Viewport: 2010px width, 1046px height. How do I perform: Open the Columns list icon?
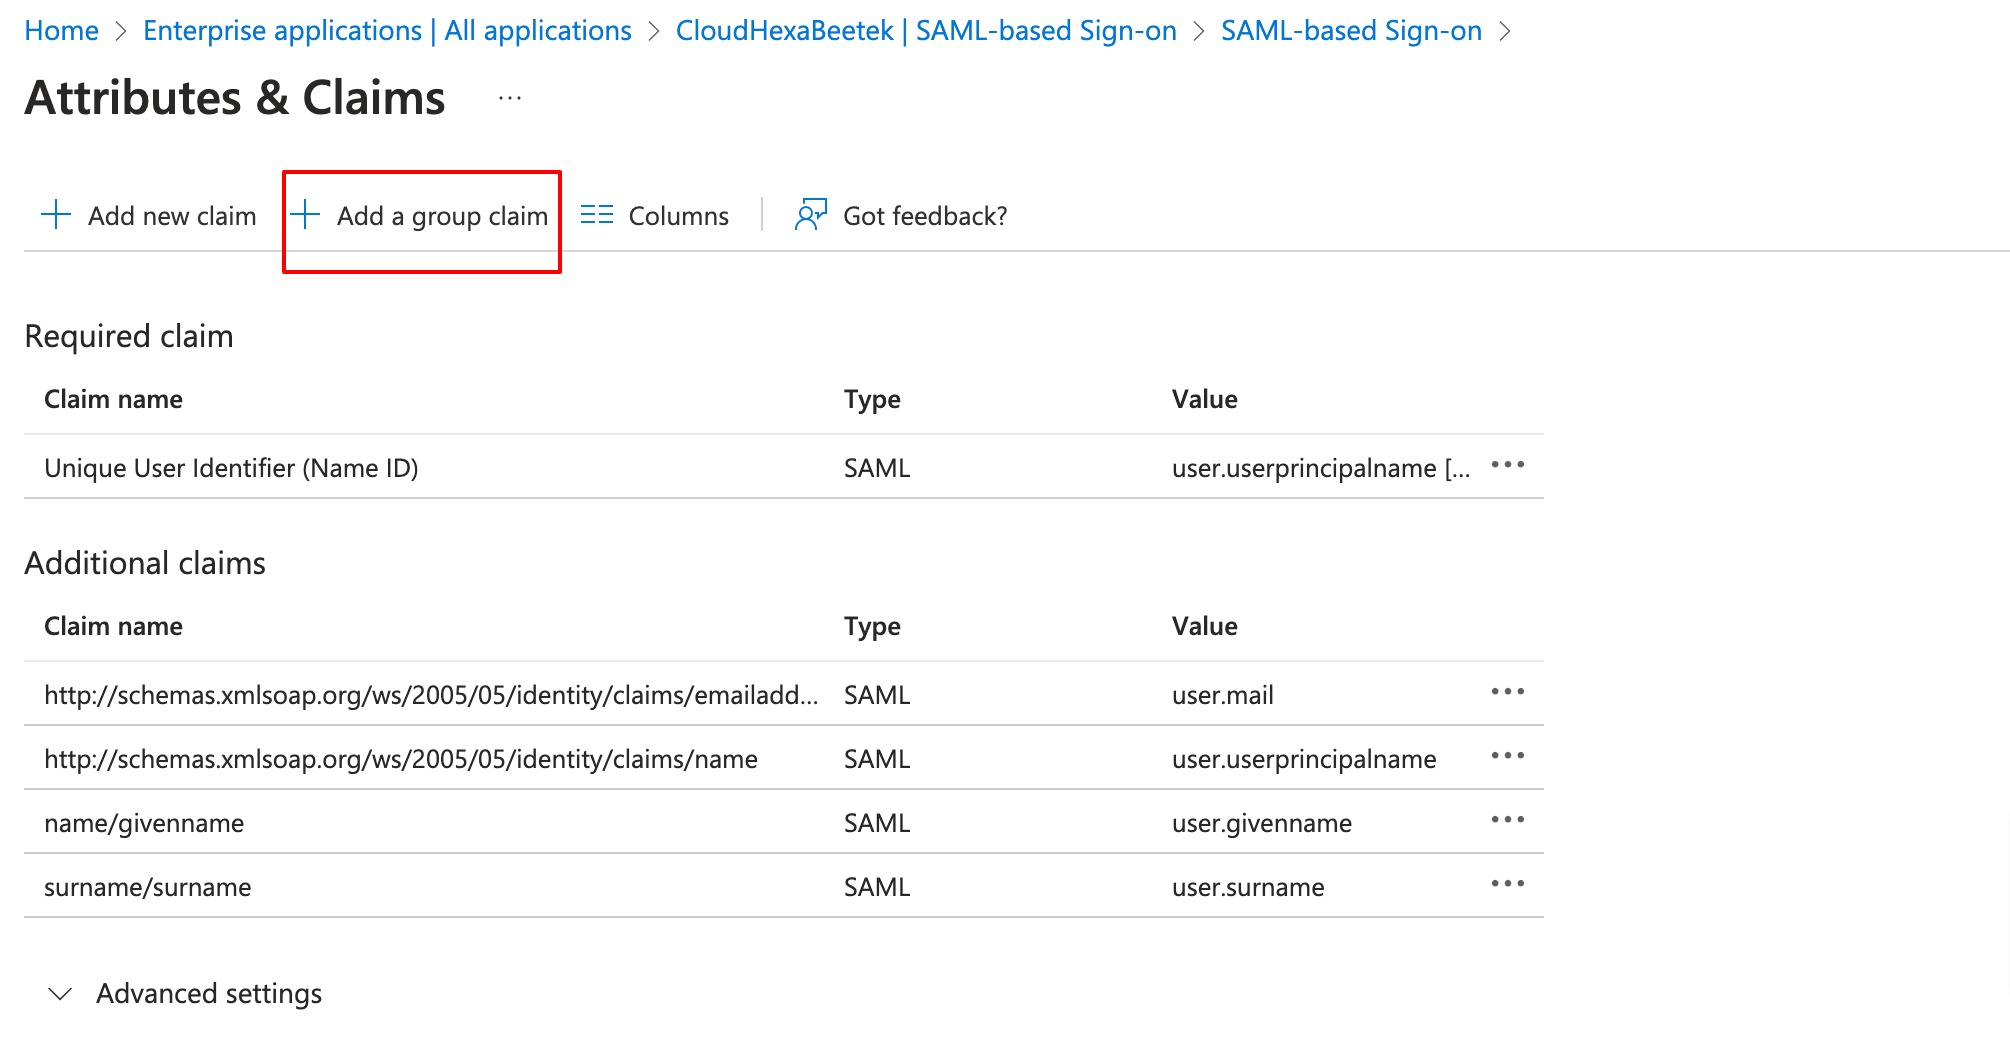(x=597, y=215)
